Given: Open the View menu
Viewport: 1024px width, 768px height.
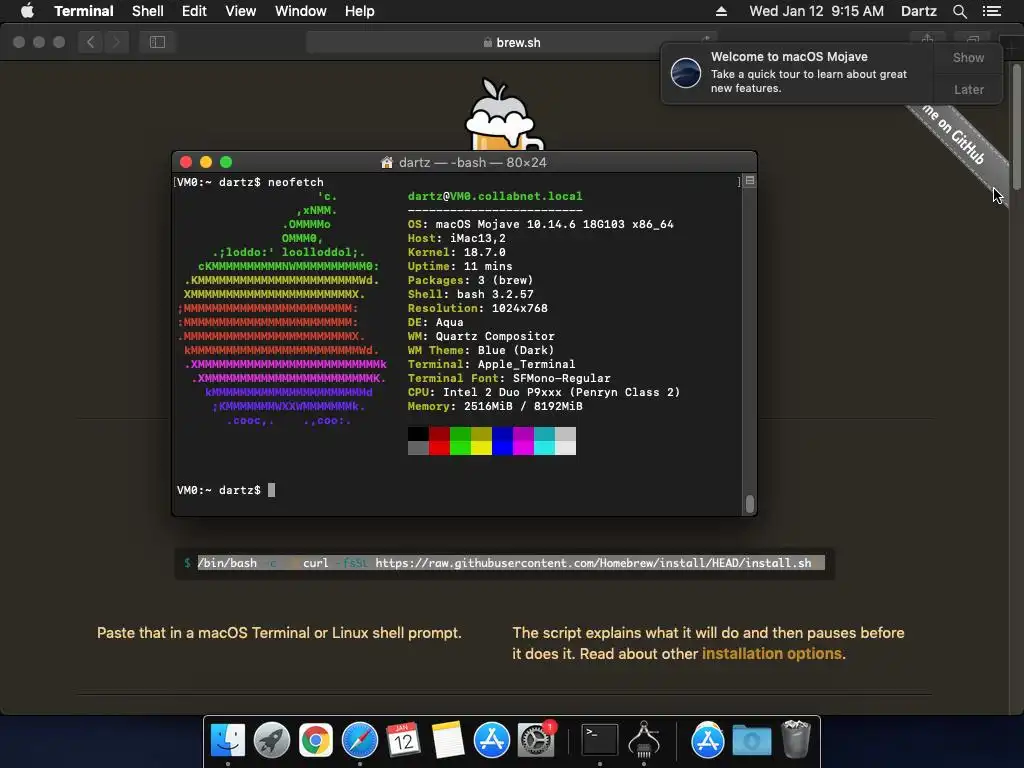Looking at the screenshot, I should [240, 11].
